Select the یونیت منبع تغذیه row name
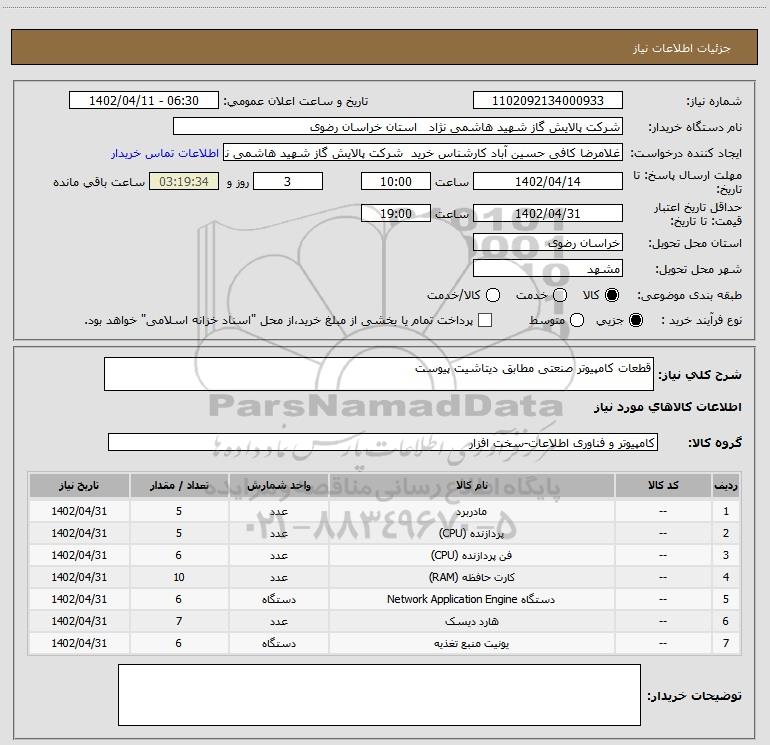This screenshot has width=770, height=745. click(471, 643)
